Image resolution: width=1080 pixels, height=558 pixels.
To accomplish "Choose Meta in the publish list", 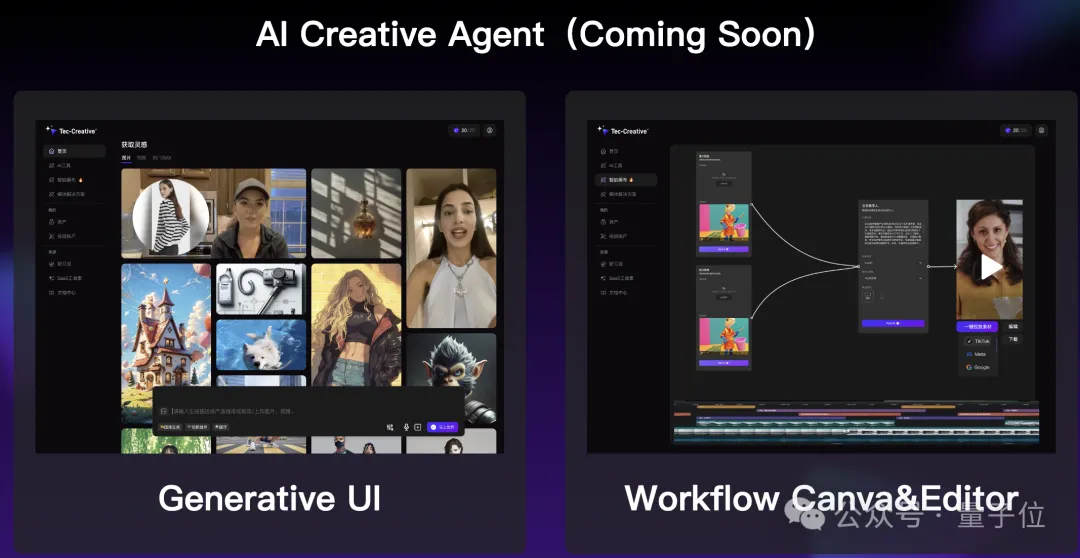I will 978,354.
